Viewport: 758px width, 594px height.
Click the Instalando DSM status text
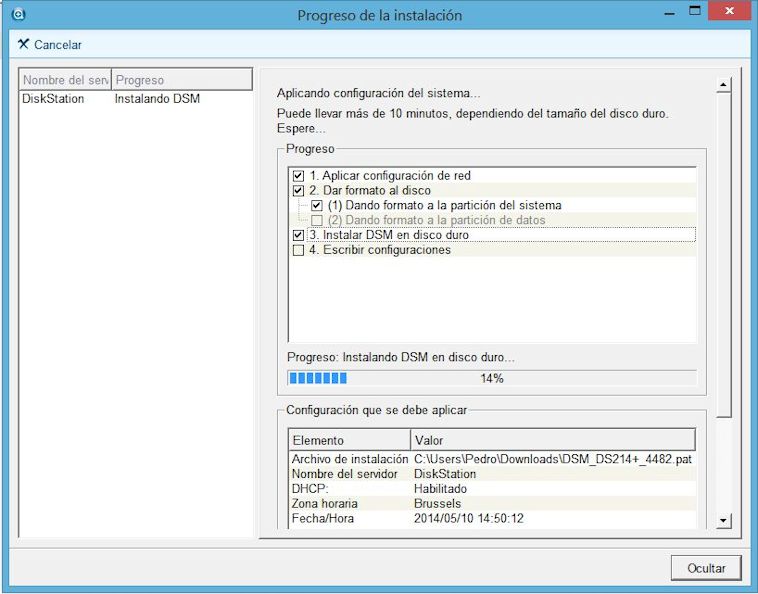pos(157,99)
